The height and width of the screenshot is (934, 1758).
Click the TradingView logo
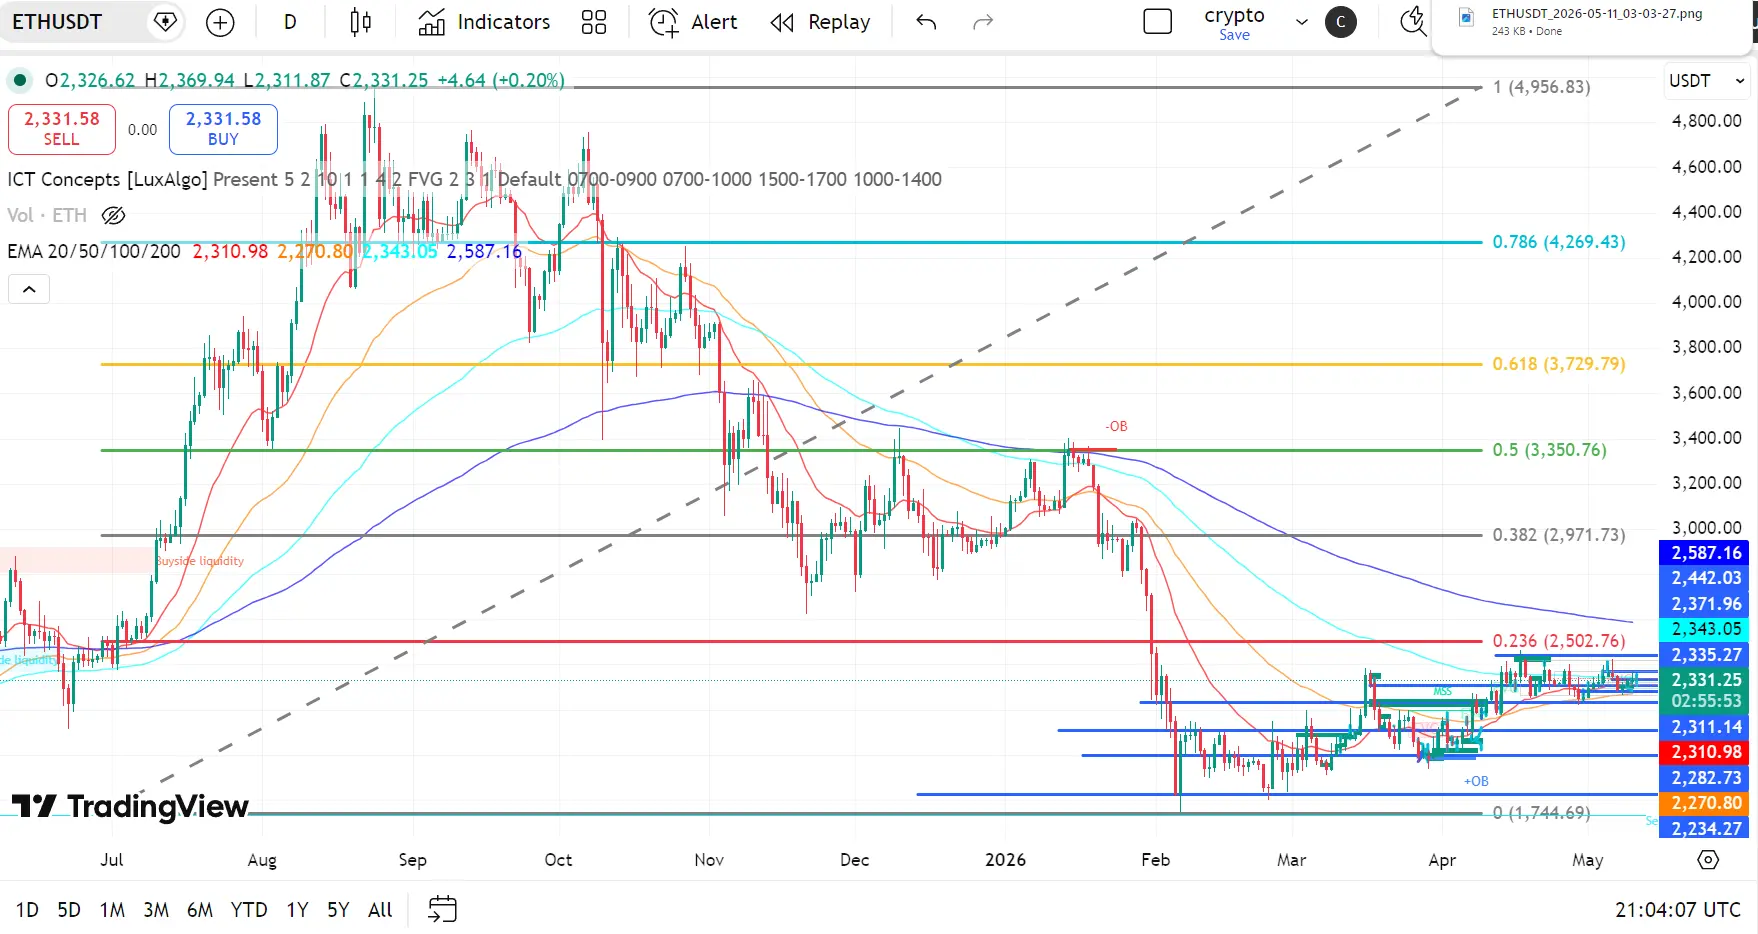pyautogui.click(x=130, y=806)
